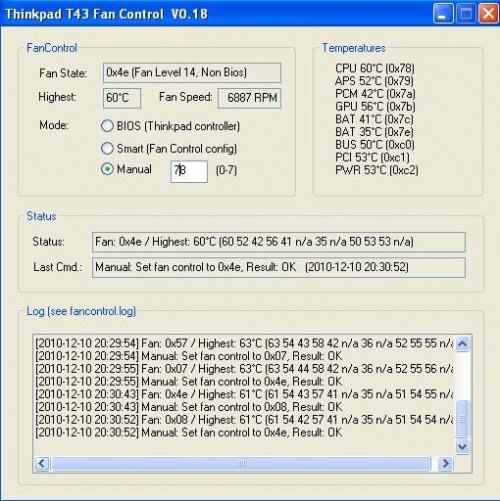Viewport: 500px width, 501px height.
Task: Click the Manual fan level input field
Action: (x=189, y=171)
